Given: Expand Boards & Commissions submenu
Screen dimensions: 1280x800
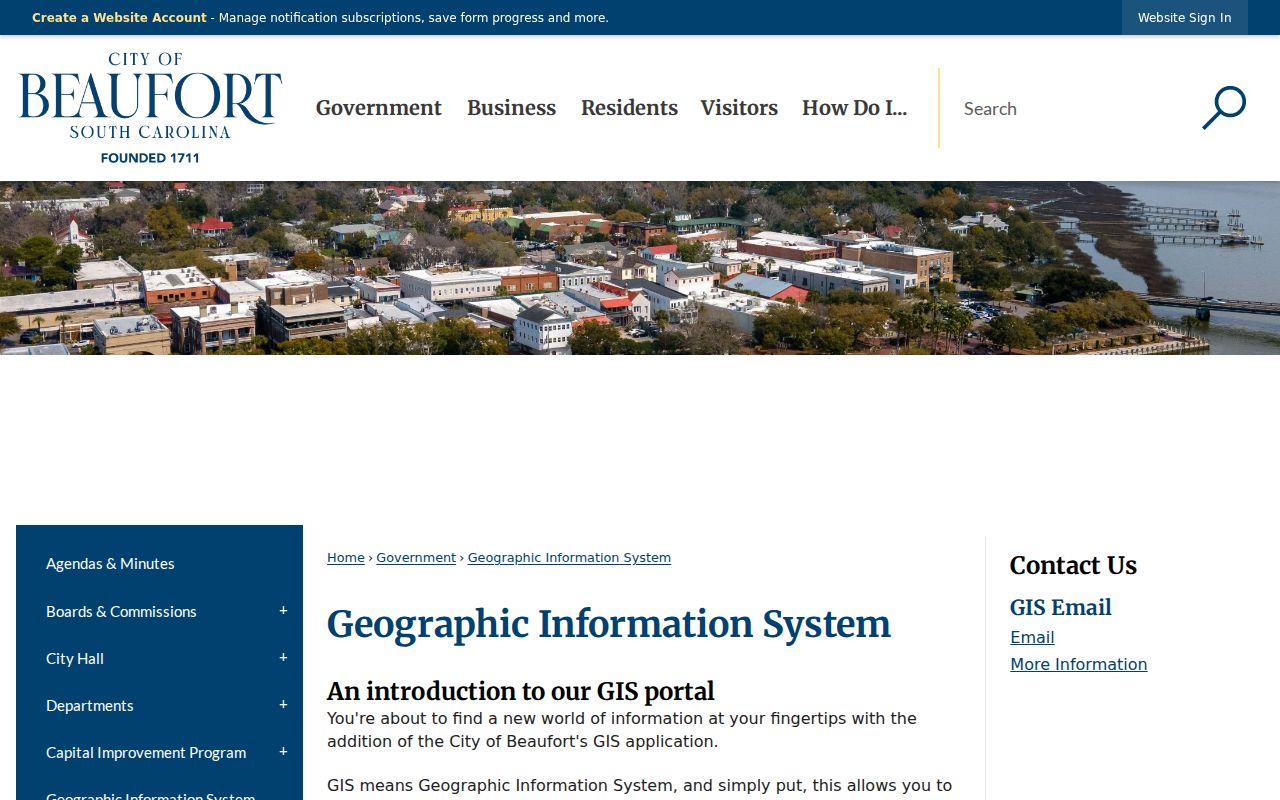Looking at the screenshot, I should tap(283, 611).
